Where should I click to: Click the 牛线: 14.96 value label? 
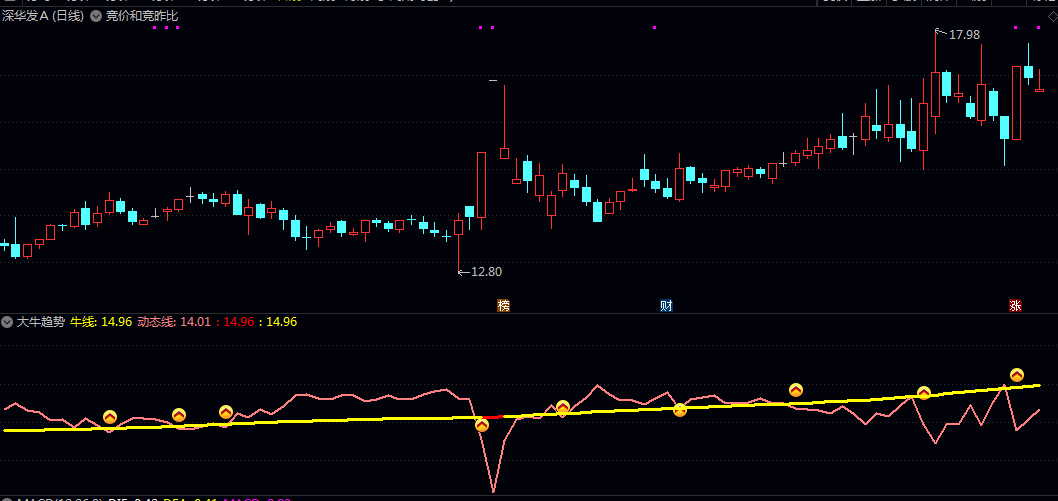(101, 322)
